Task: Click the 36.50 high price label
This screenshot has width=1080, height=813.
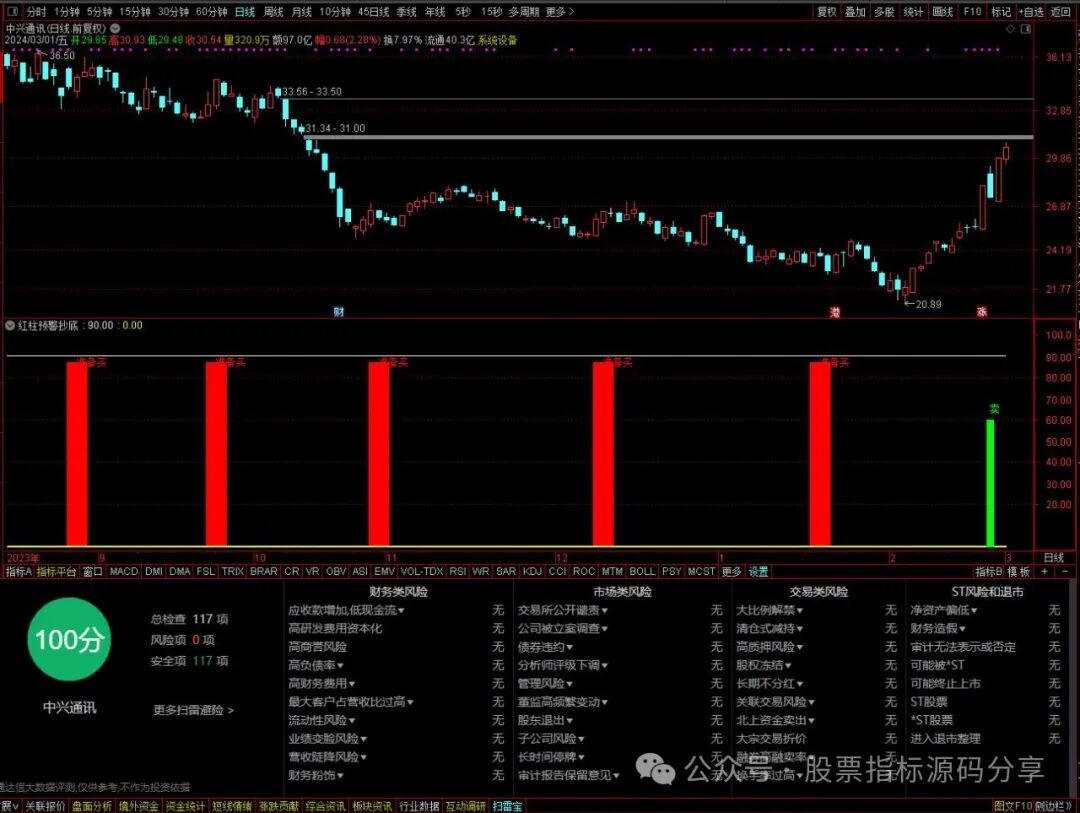Action: 62,55
